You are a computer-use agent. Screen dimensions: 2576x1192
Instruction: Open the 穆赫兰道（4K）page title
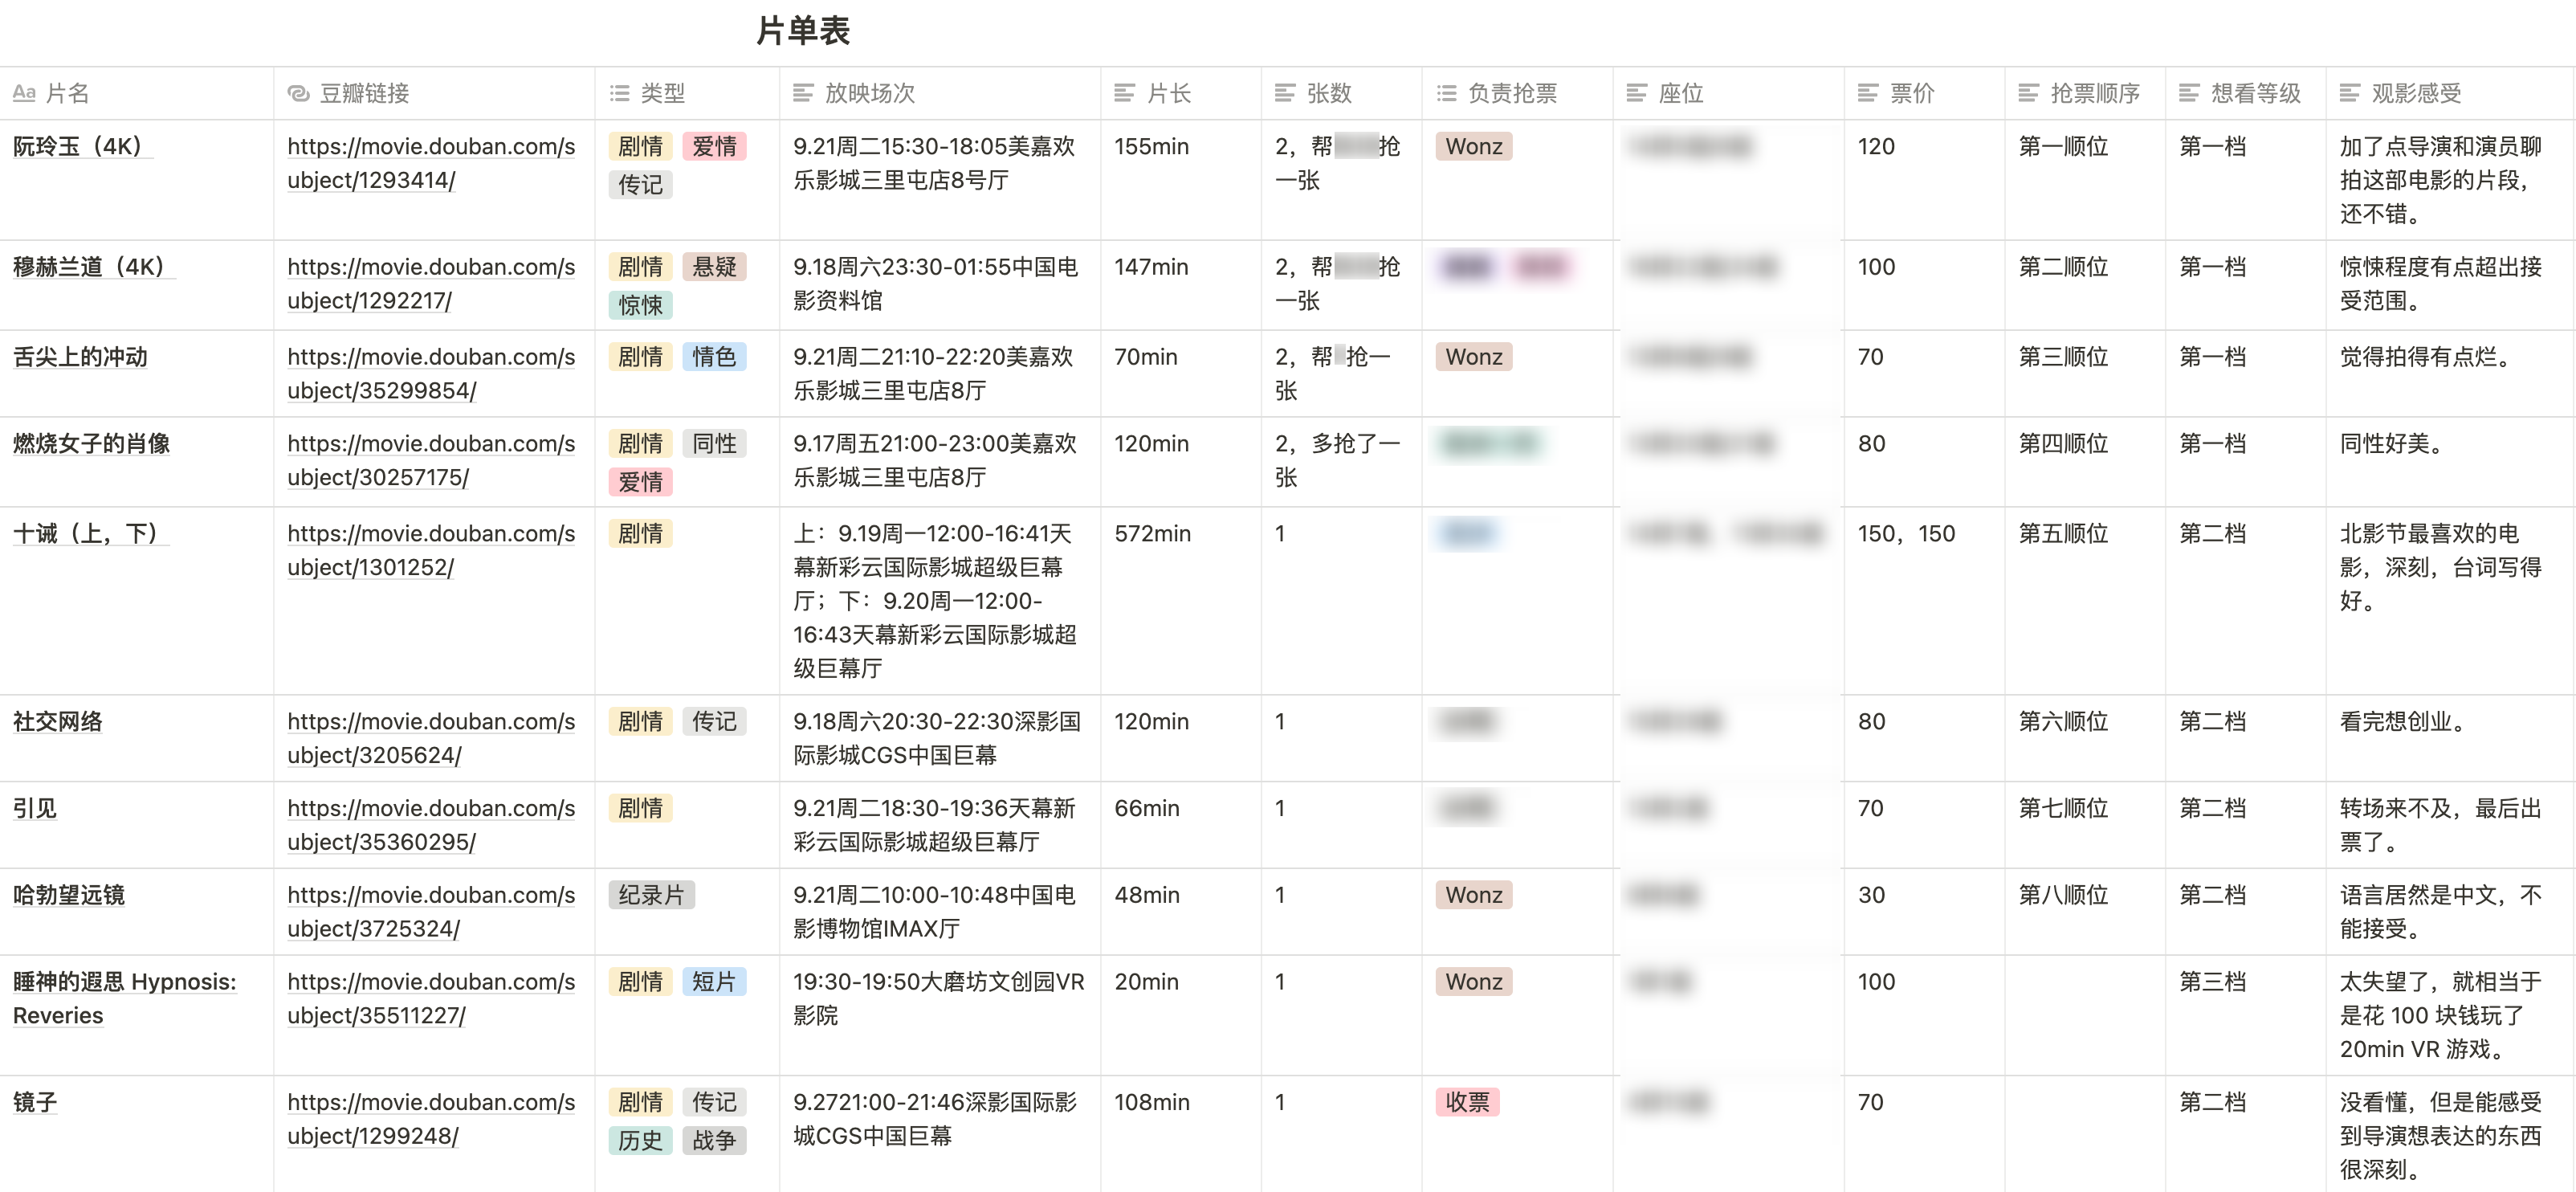pyautogui.click(x=88, y=267)
